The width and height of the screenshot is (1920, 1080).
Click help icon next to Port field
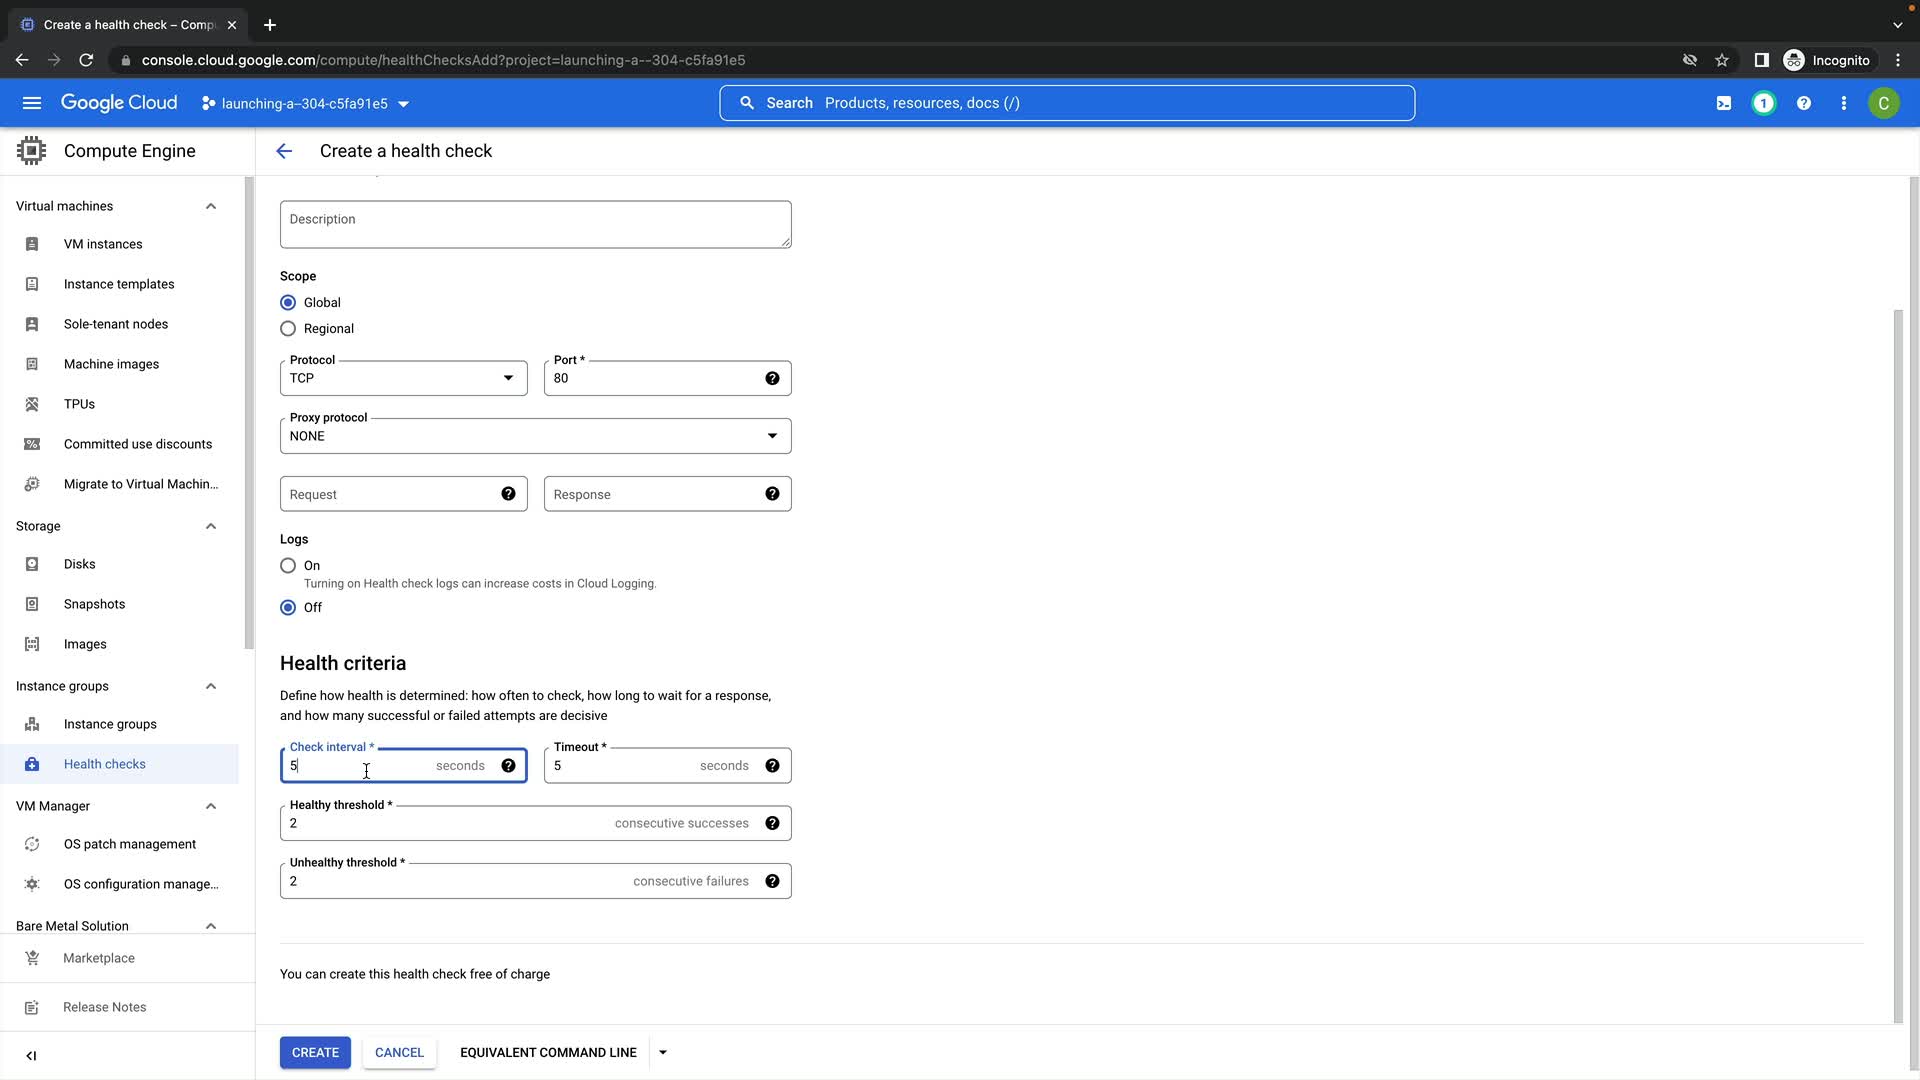(x=772, y=378)
